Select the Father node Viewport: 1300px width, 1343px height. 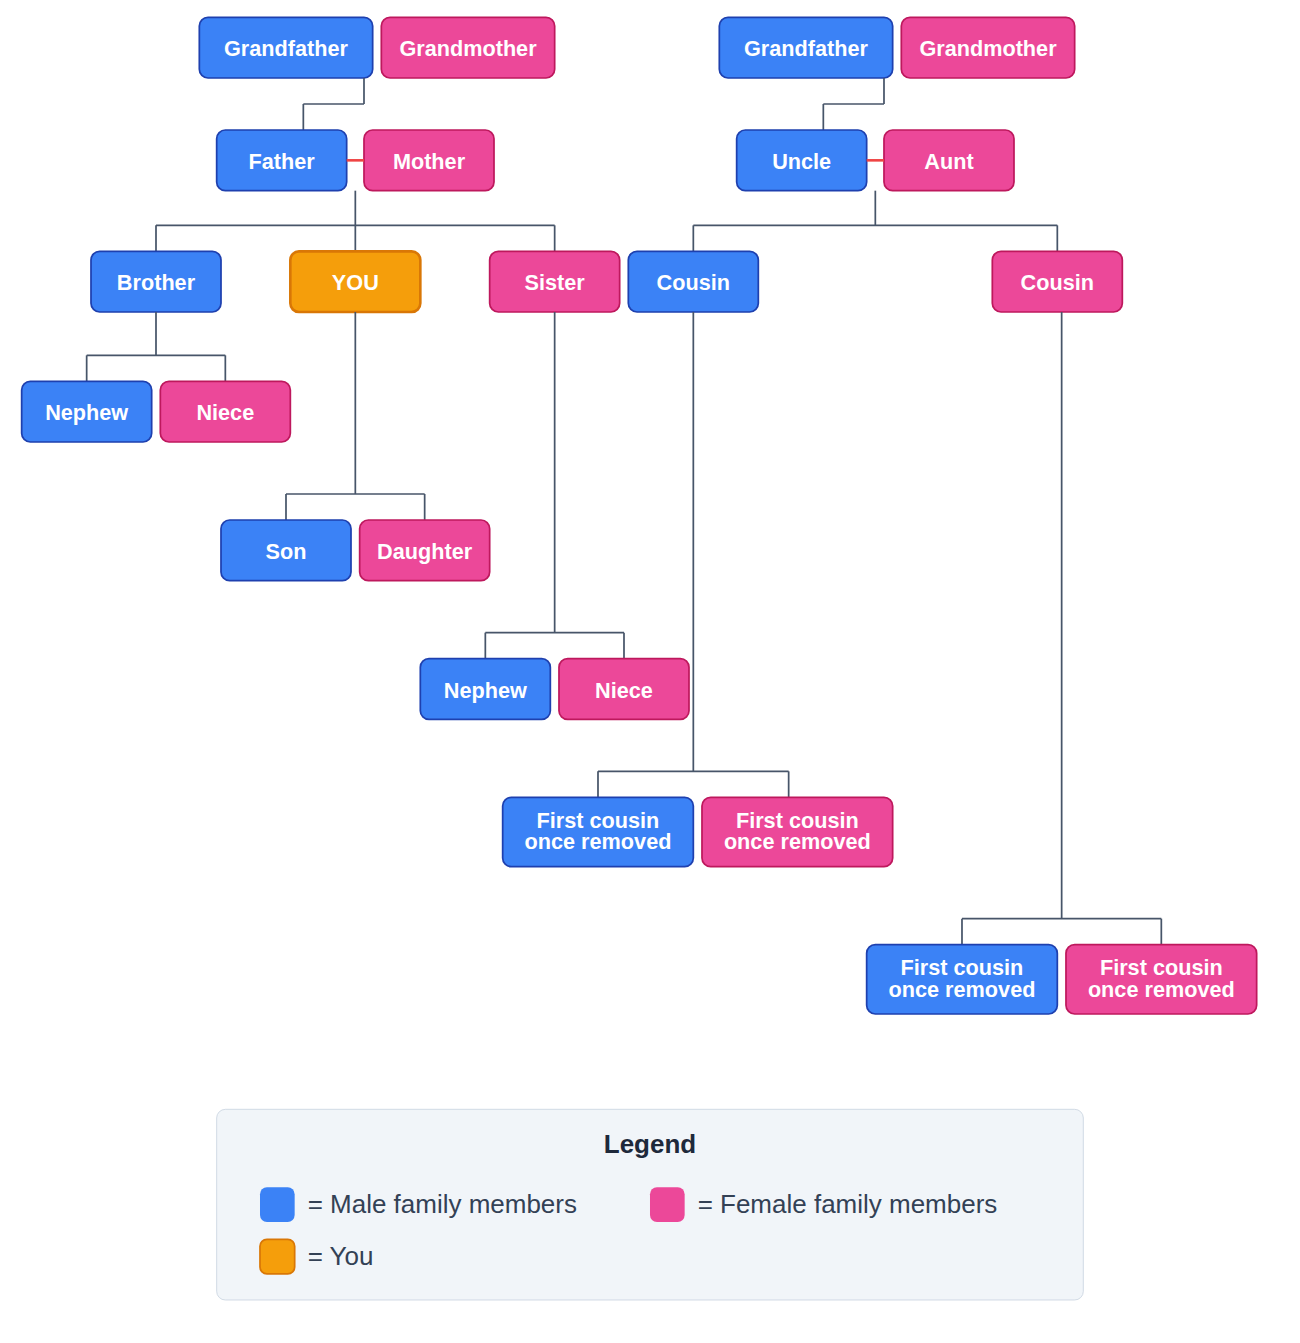[281, 161]
